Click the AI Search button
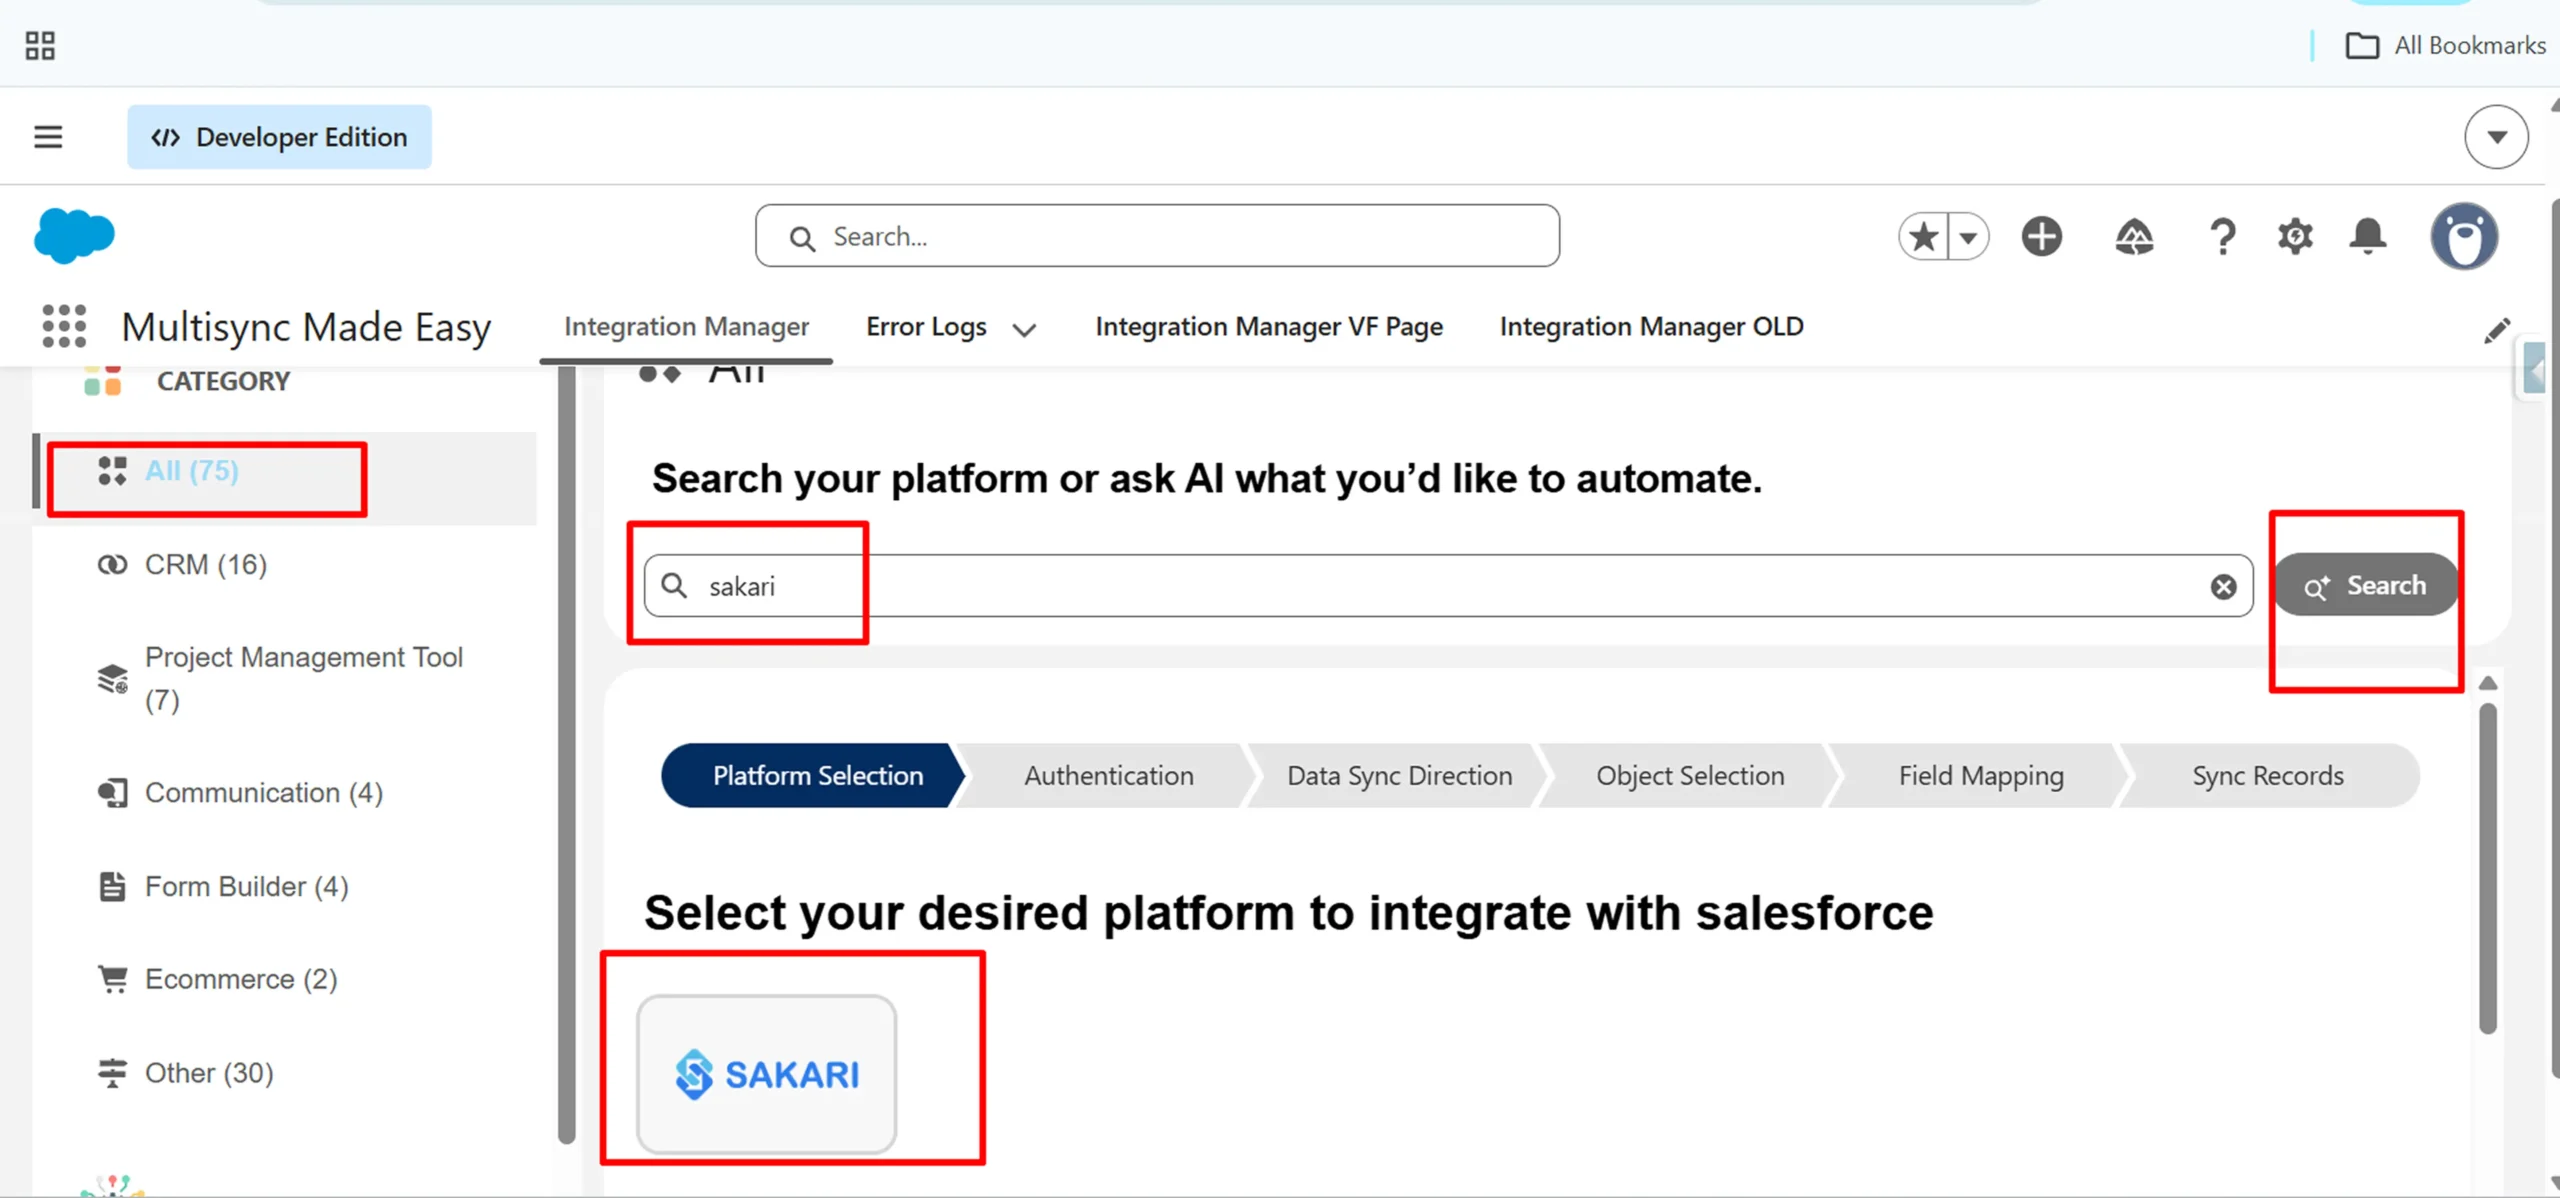2560x1198 pixels. (x=2365, y=585)
